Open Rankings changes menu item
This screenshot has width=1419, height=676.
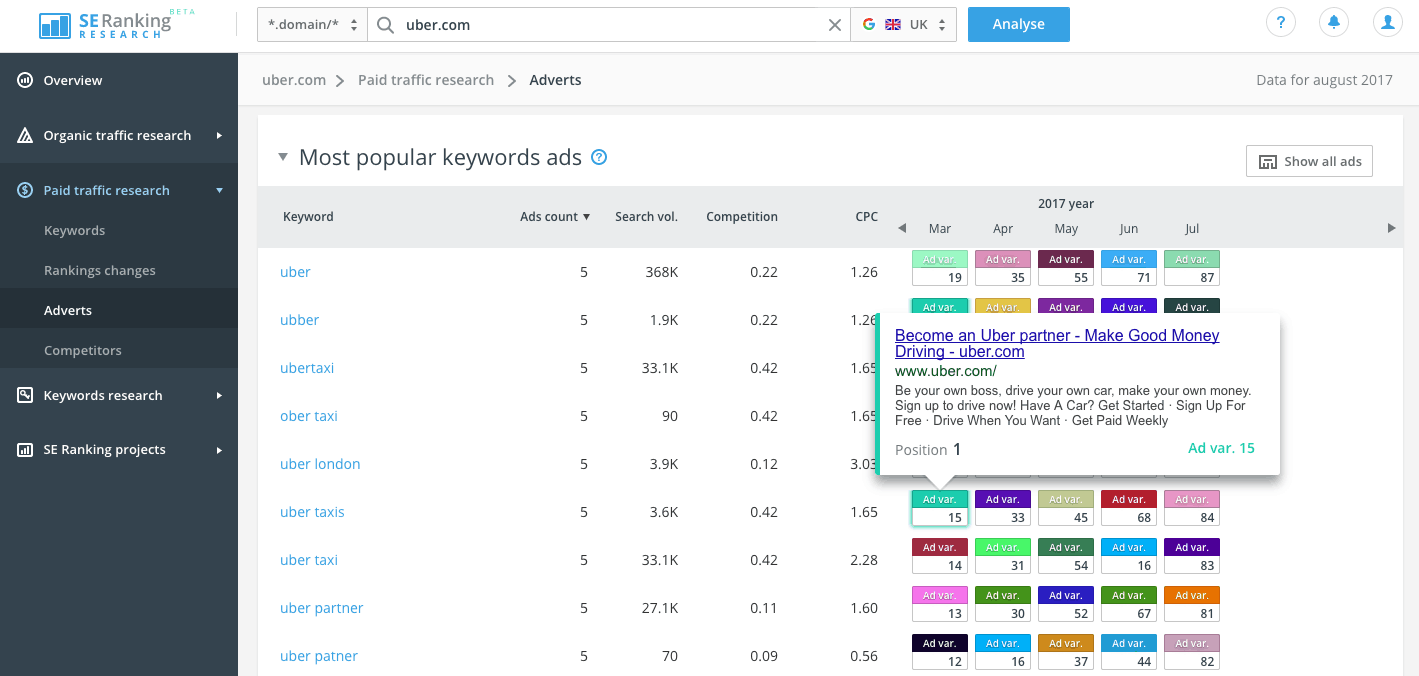point(99,270)
